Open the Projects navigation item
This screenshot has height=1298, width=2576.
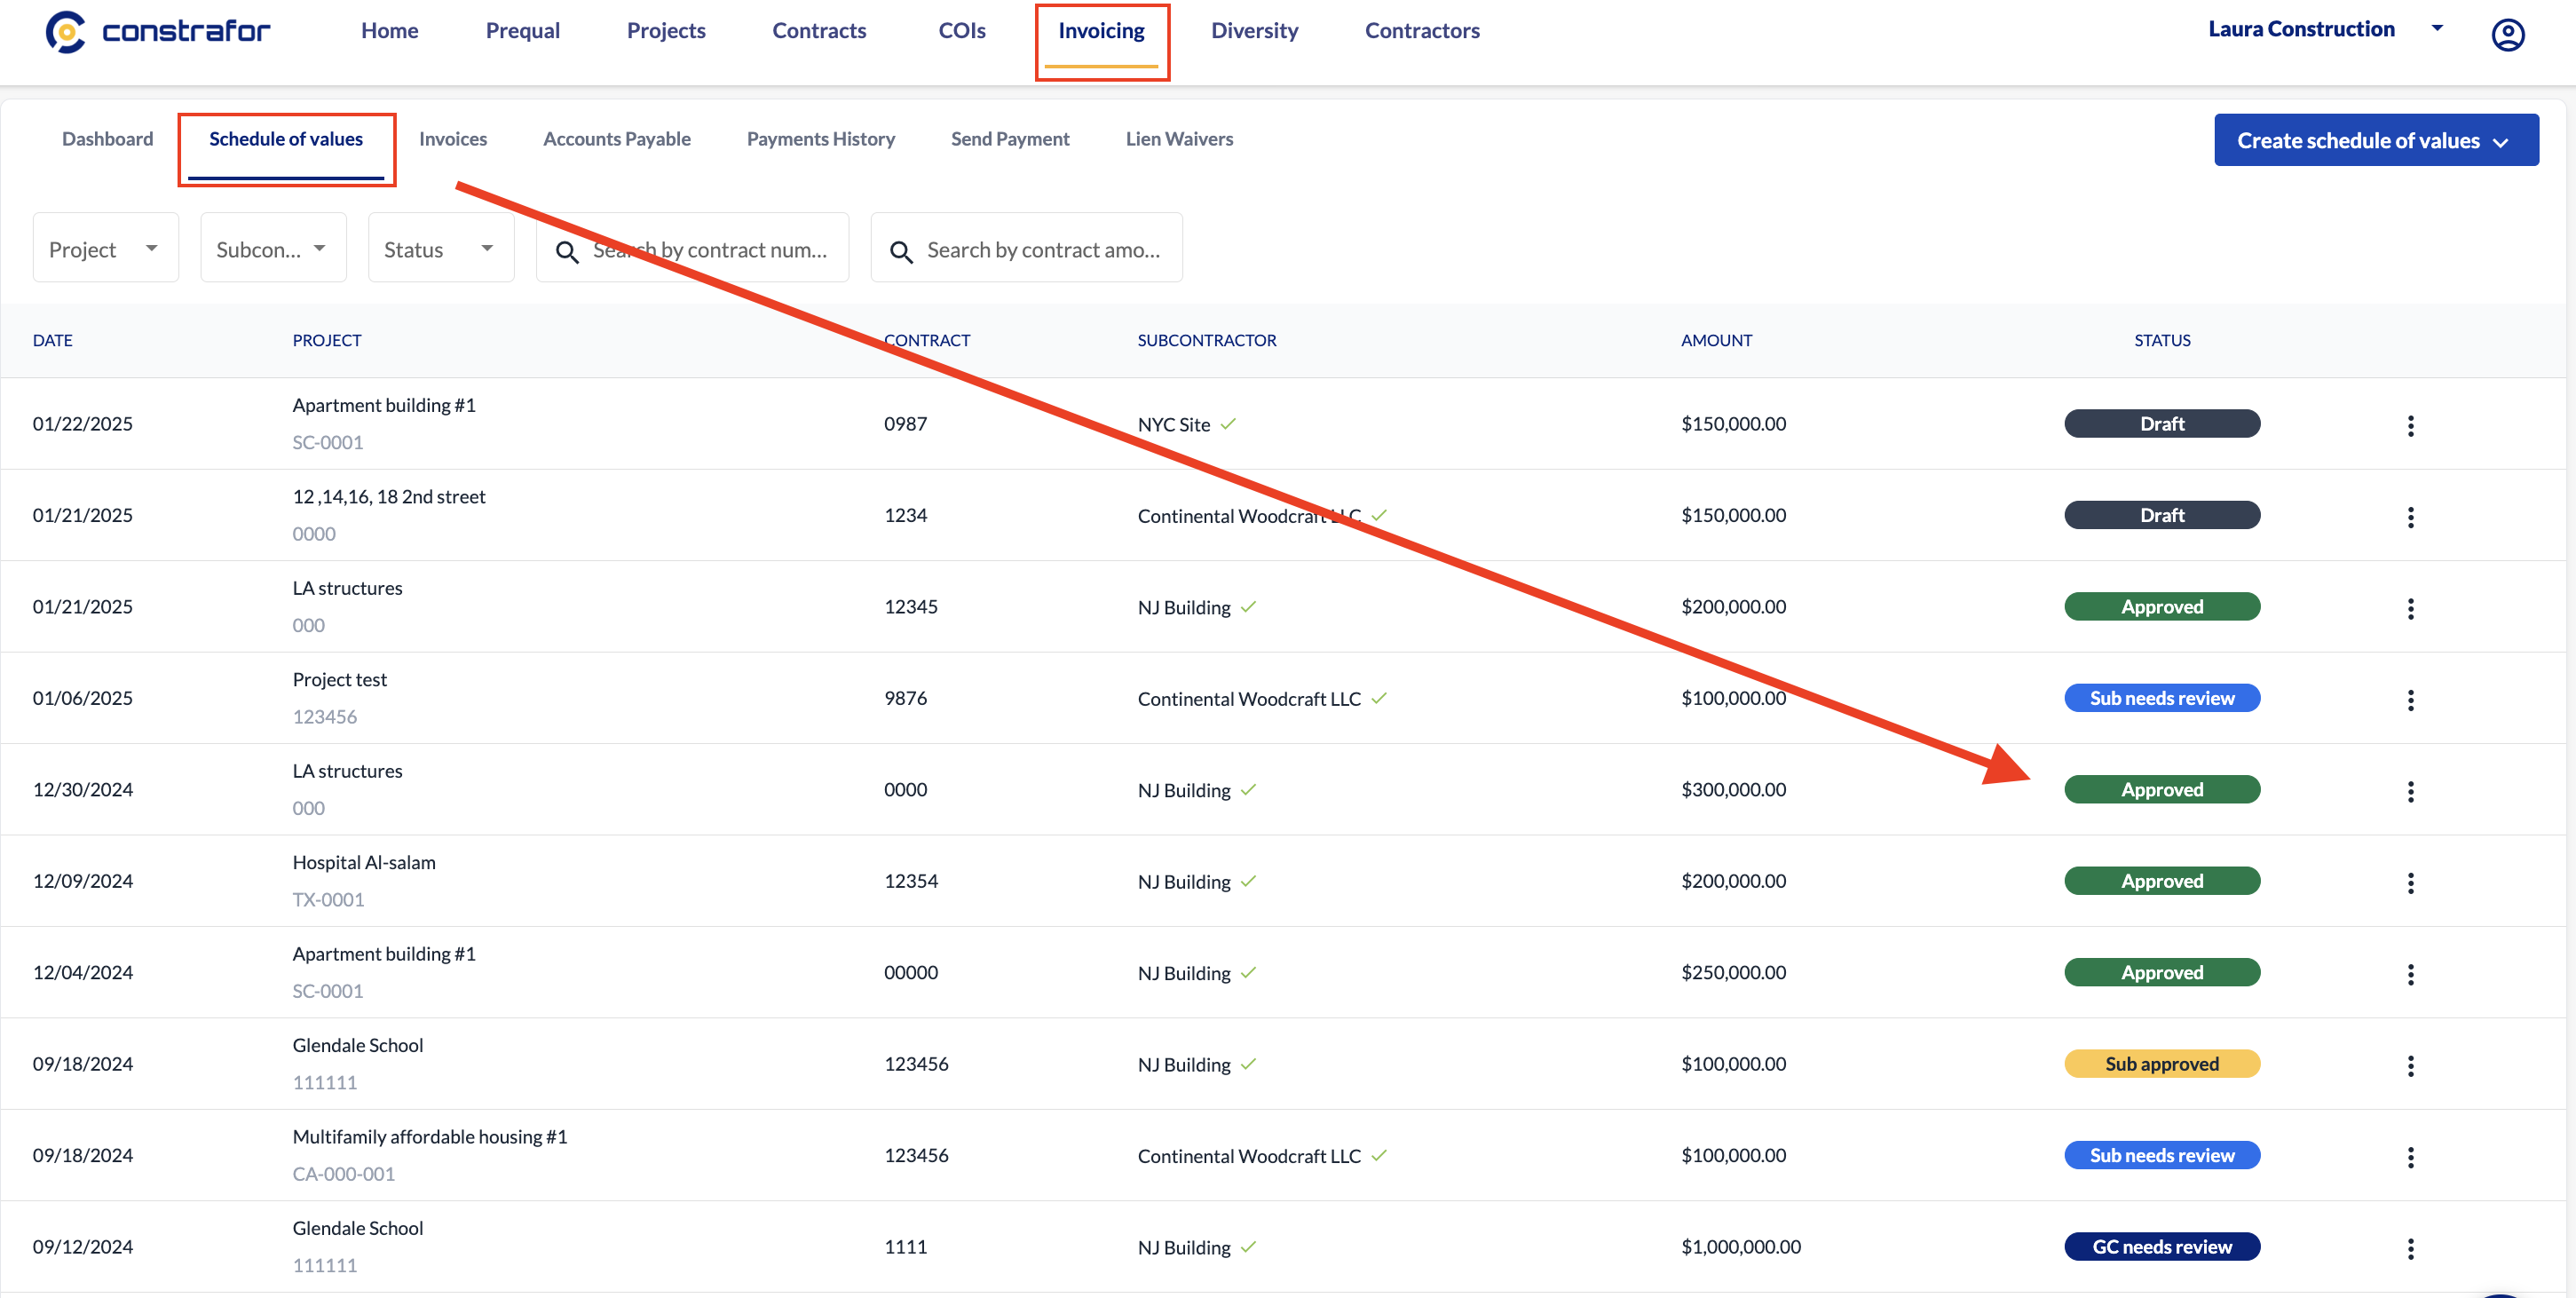pos(666,31)
